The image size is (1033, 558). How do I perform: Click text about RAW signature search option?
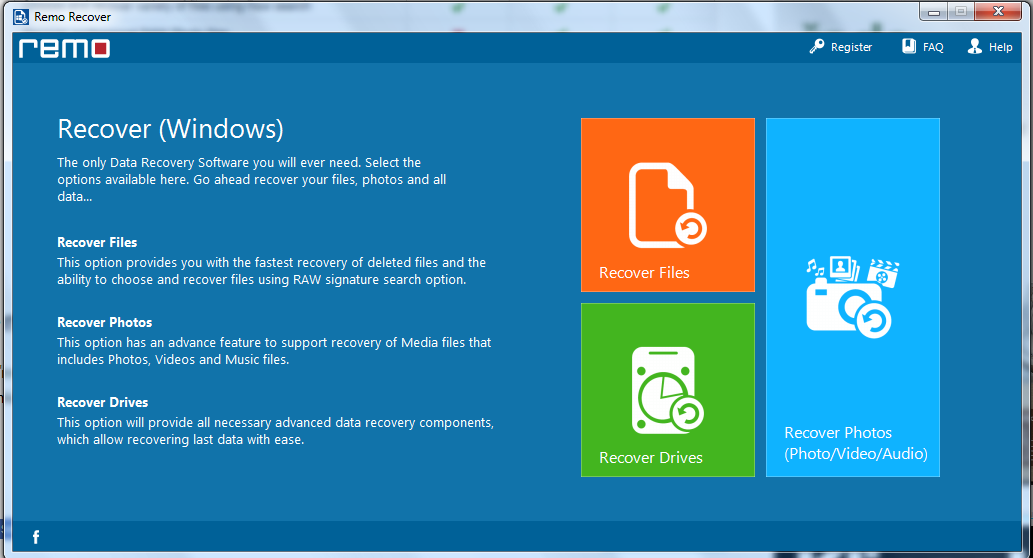pyautogui.click(x=271, y=271)
